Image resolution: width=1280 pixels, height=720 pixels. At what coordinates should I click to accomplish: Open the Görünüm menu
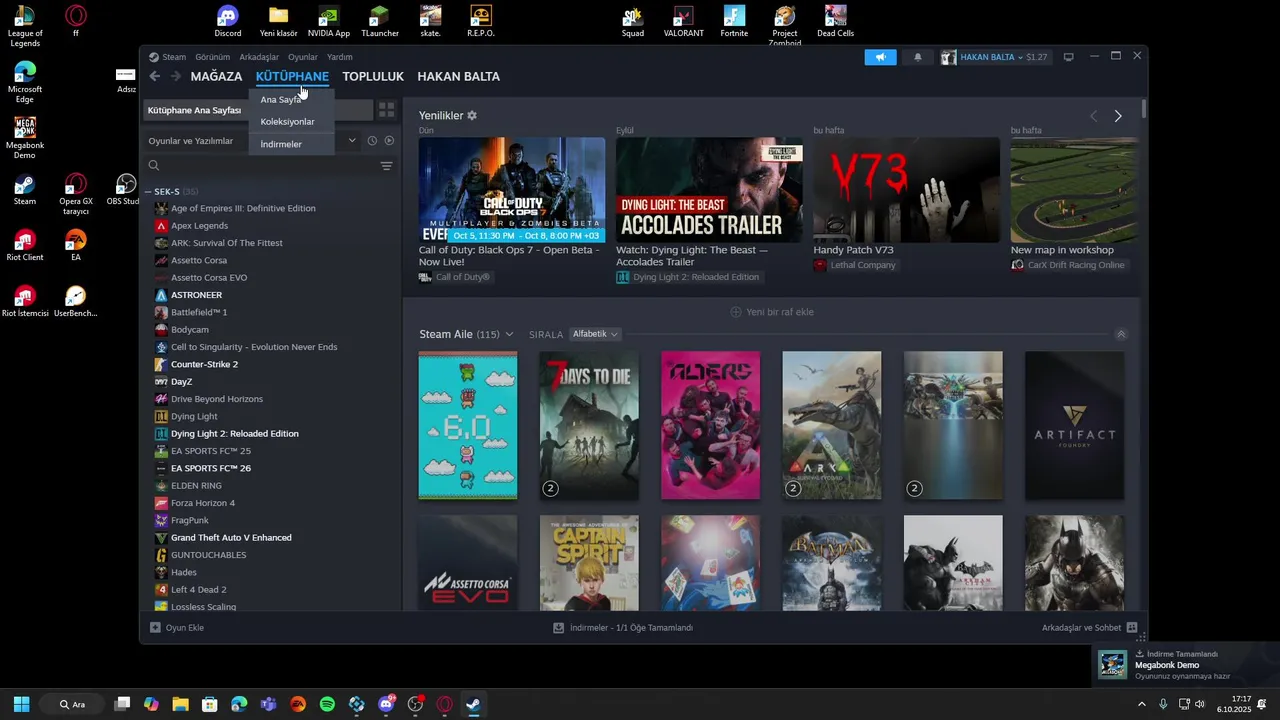(212, 57)
